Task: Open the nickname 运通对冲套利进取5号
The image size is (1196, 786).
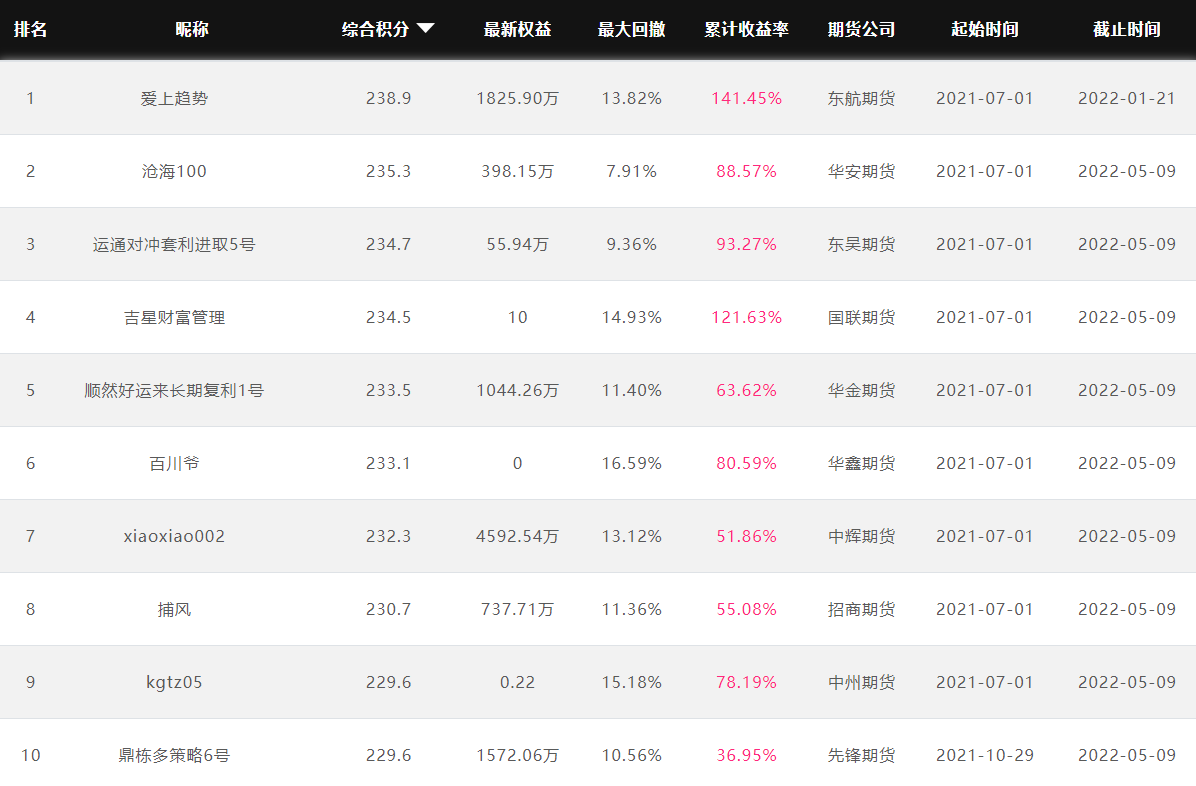Action: click(x=174, y=244)
